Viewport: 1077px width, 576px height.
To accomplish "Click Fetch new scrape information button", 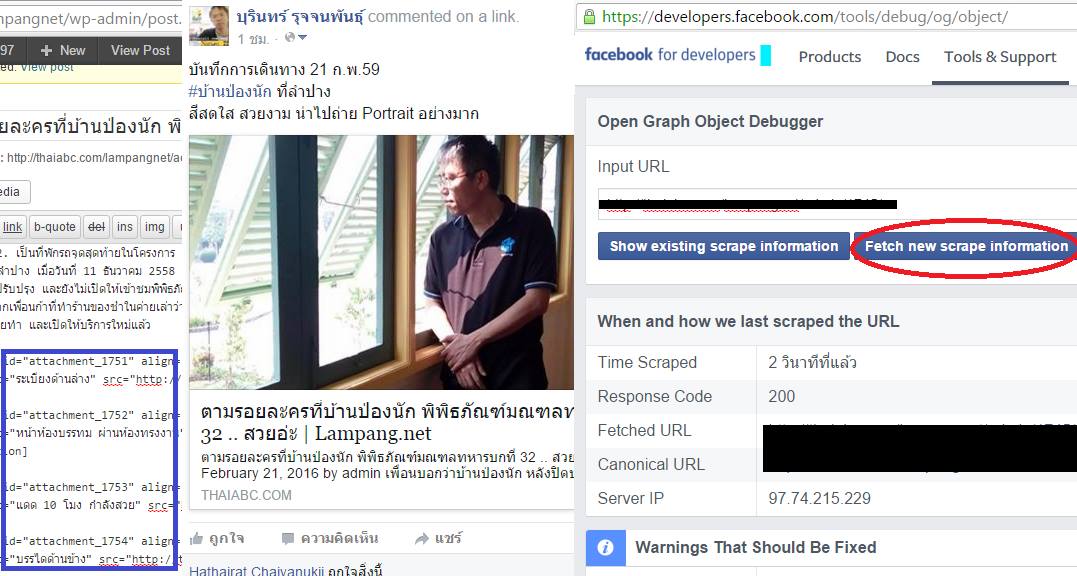I will point(966,246).
